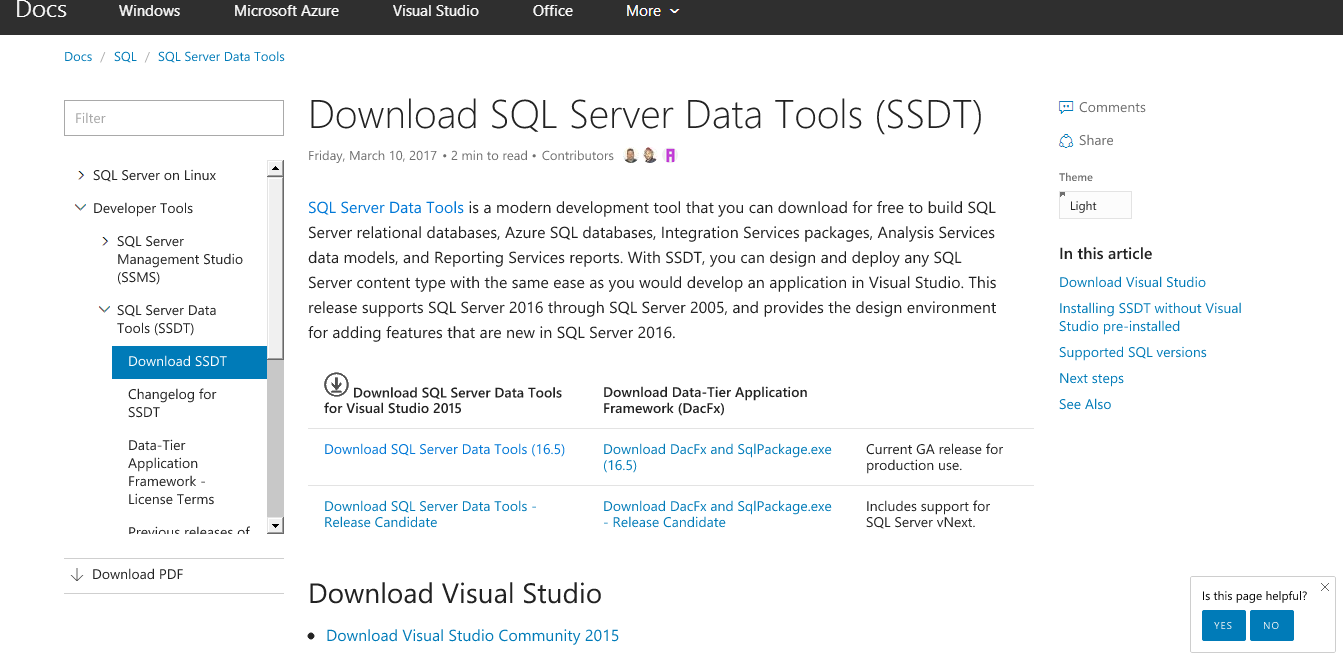1343x656 pixels.
Task: Open the Comments icon
Action: [1066, 107]
